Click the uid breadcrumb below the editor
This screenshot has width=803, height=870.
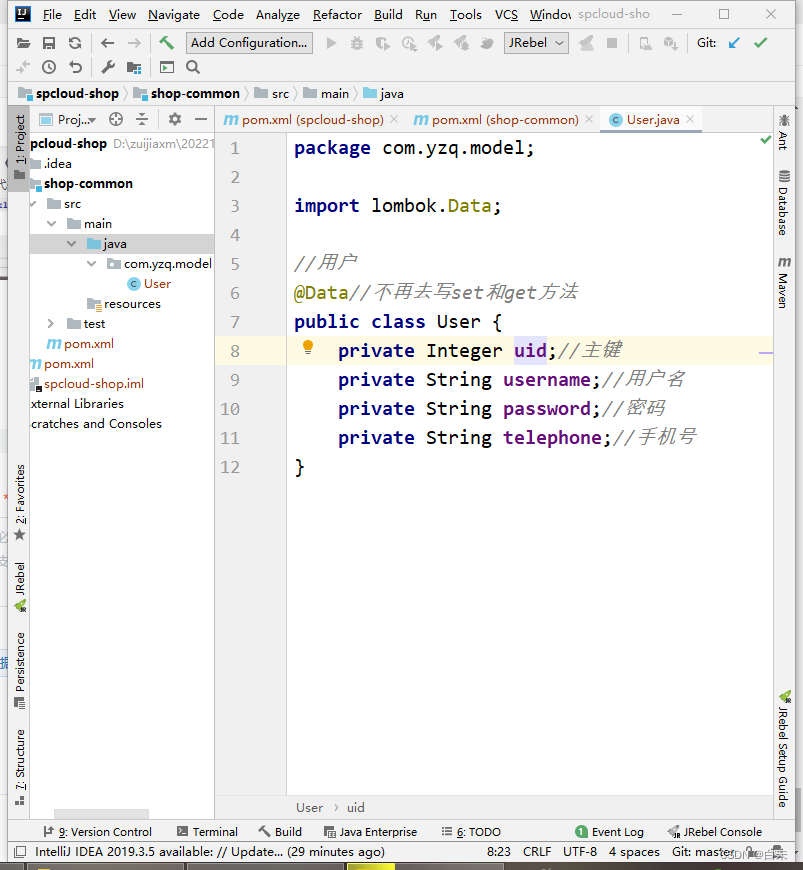tap(355, 807)
